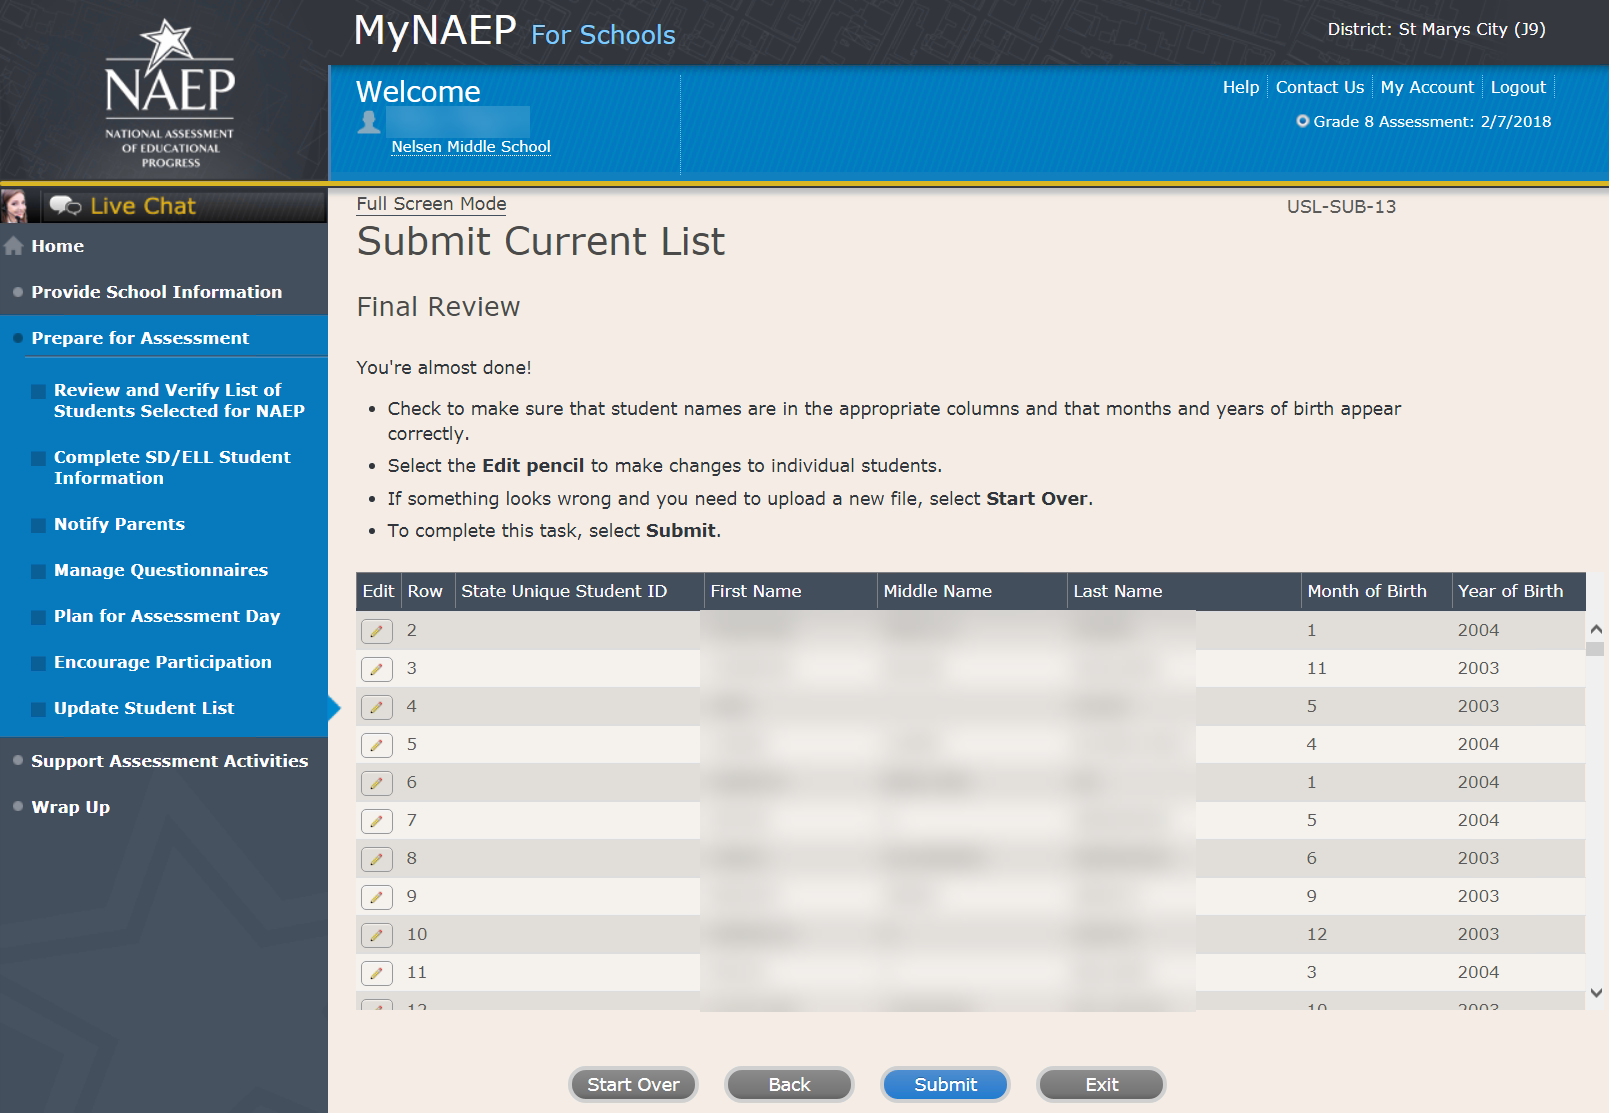Image resolution: width=1609 pixels, height=1113 pixels.
Task: Click the edit pencil for row 5
Action: click(x=376, y=745)
